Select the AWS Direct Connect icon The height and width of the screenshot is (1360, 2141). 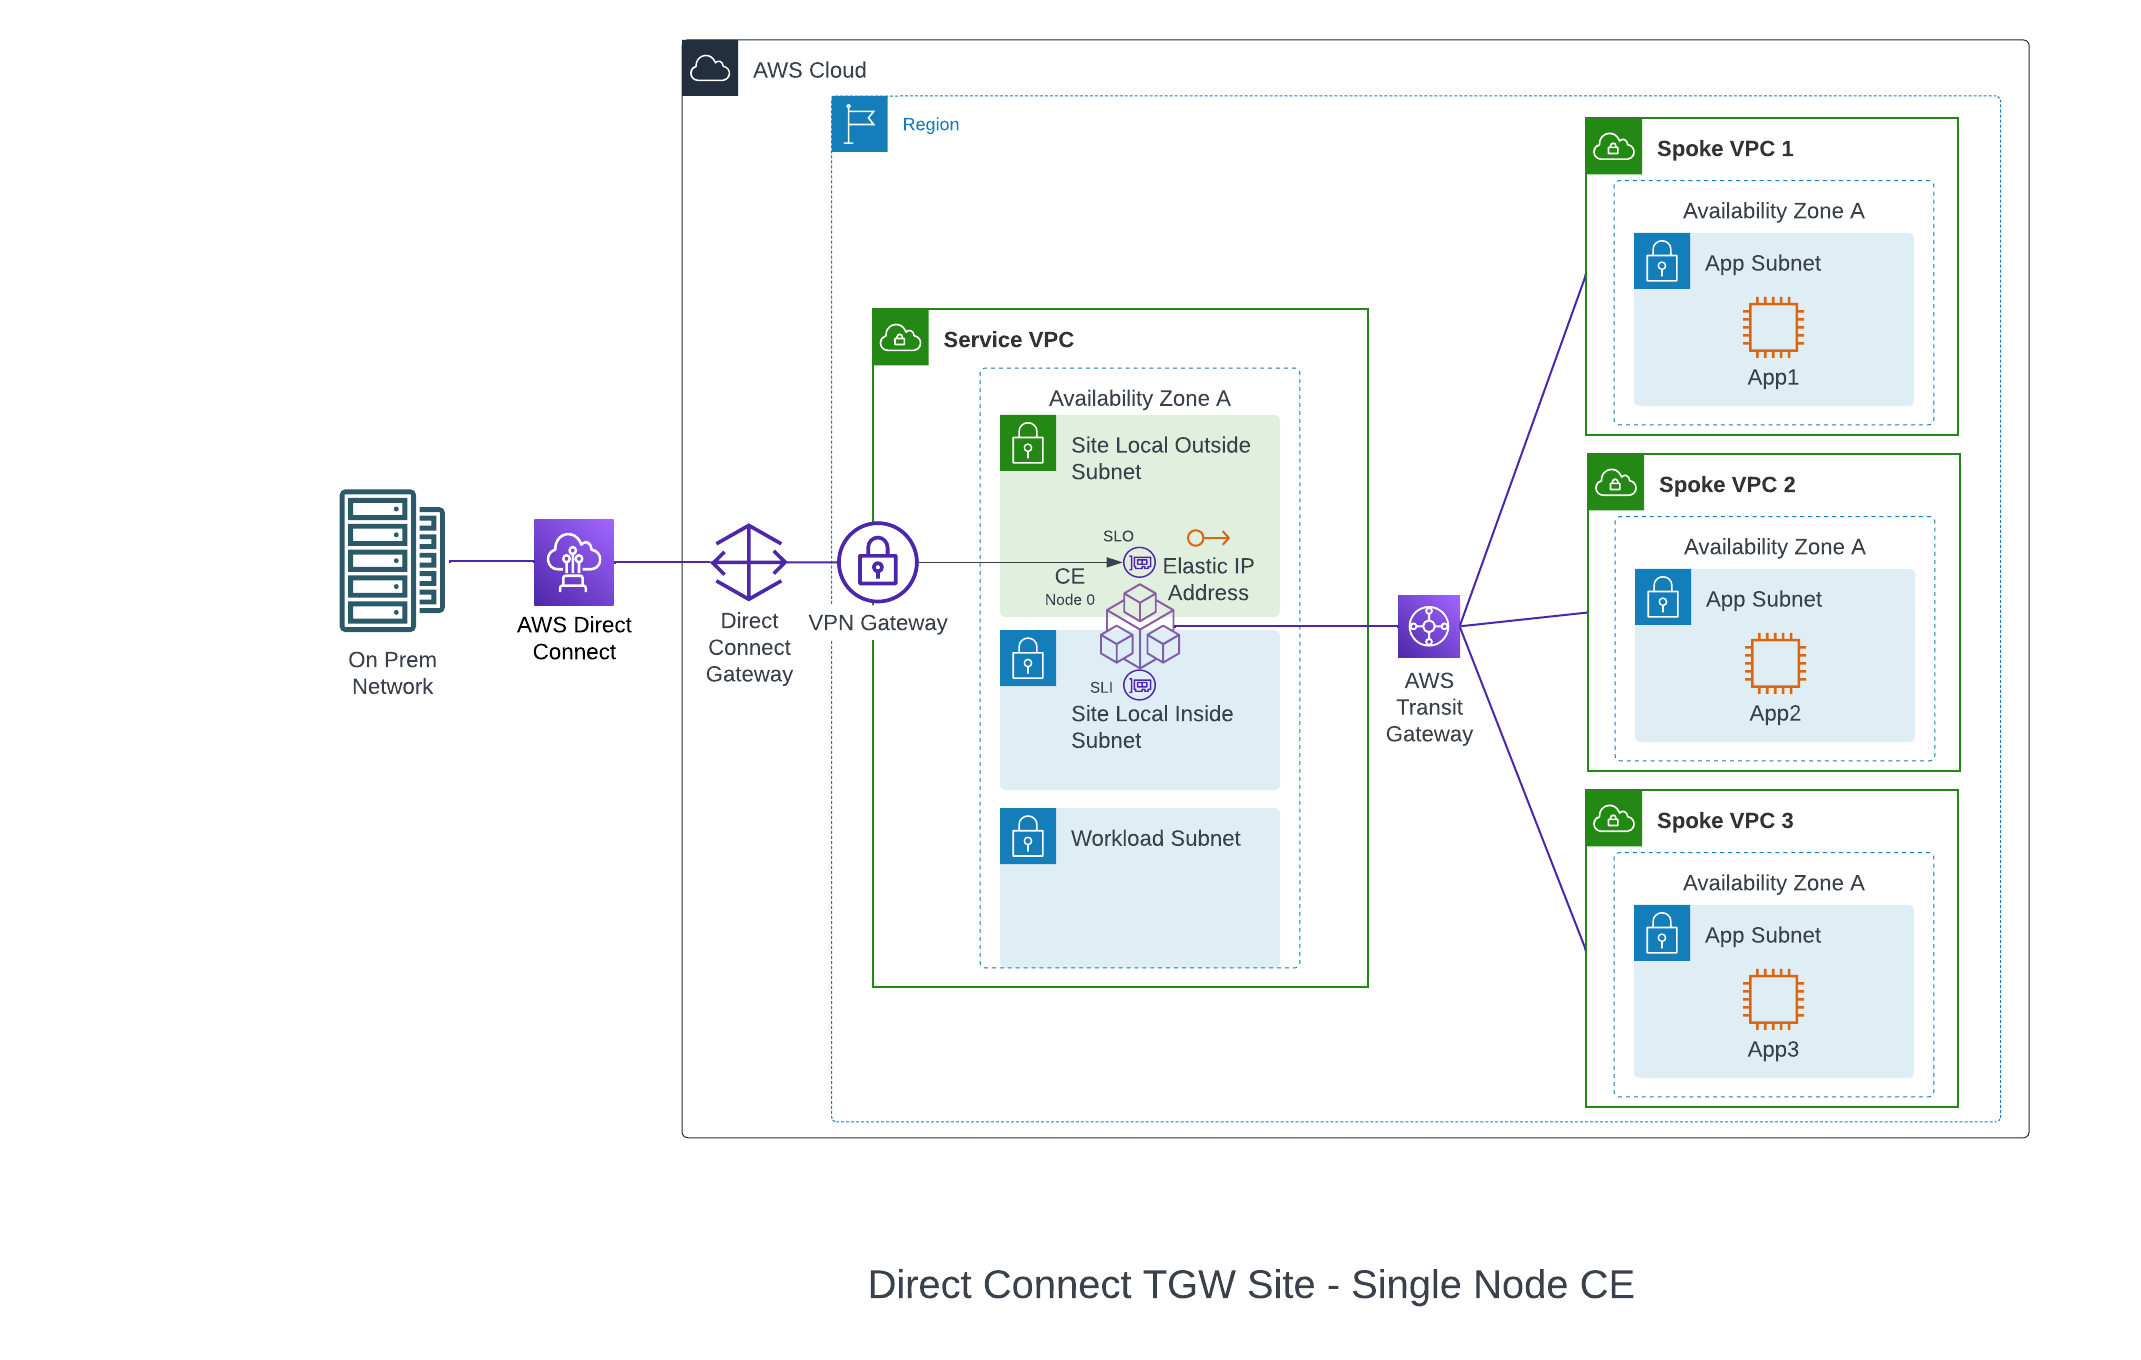click(x=573, y=564)
